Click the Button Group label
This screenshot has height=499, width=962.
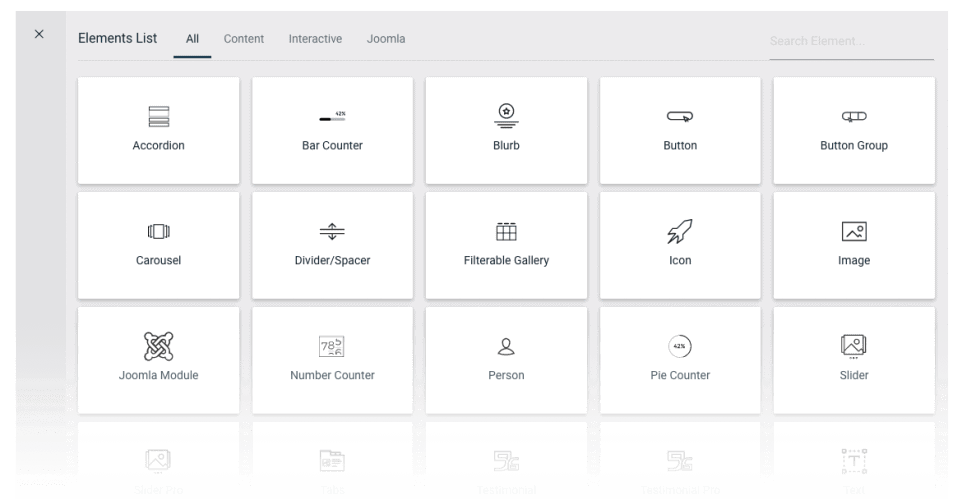pos(854,145)
